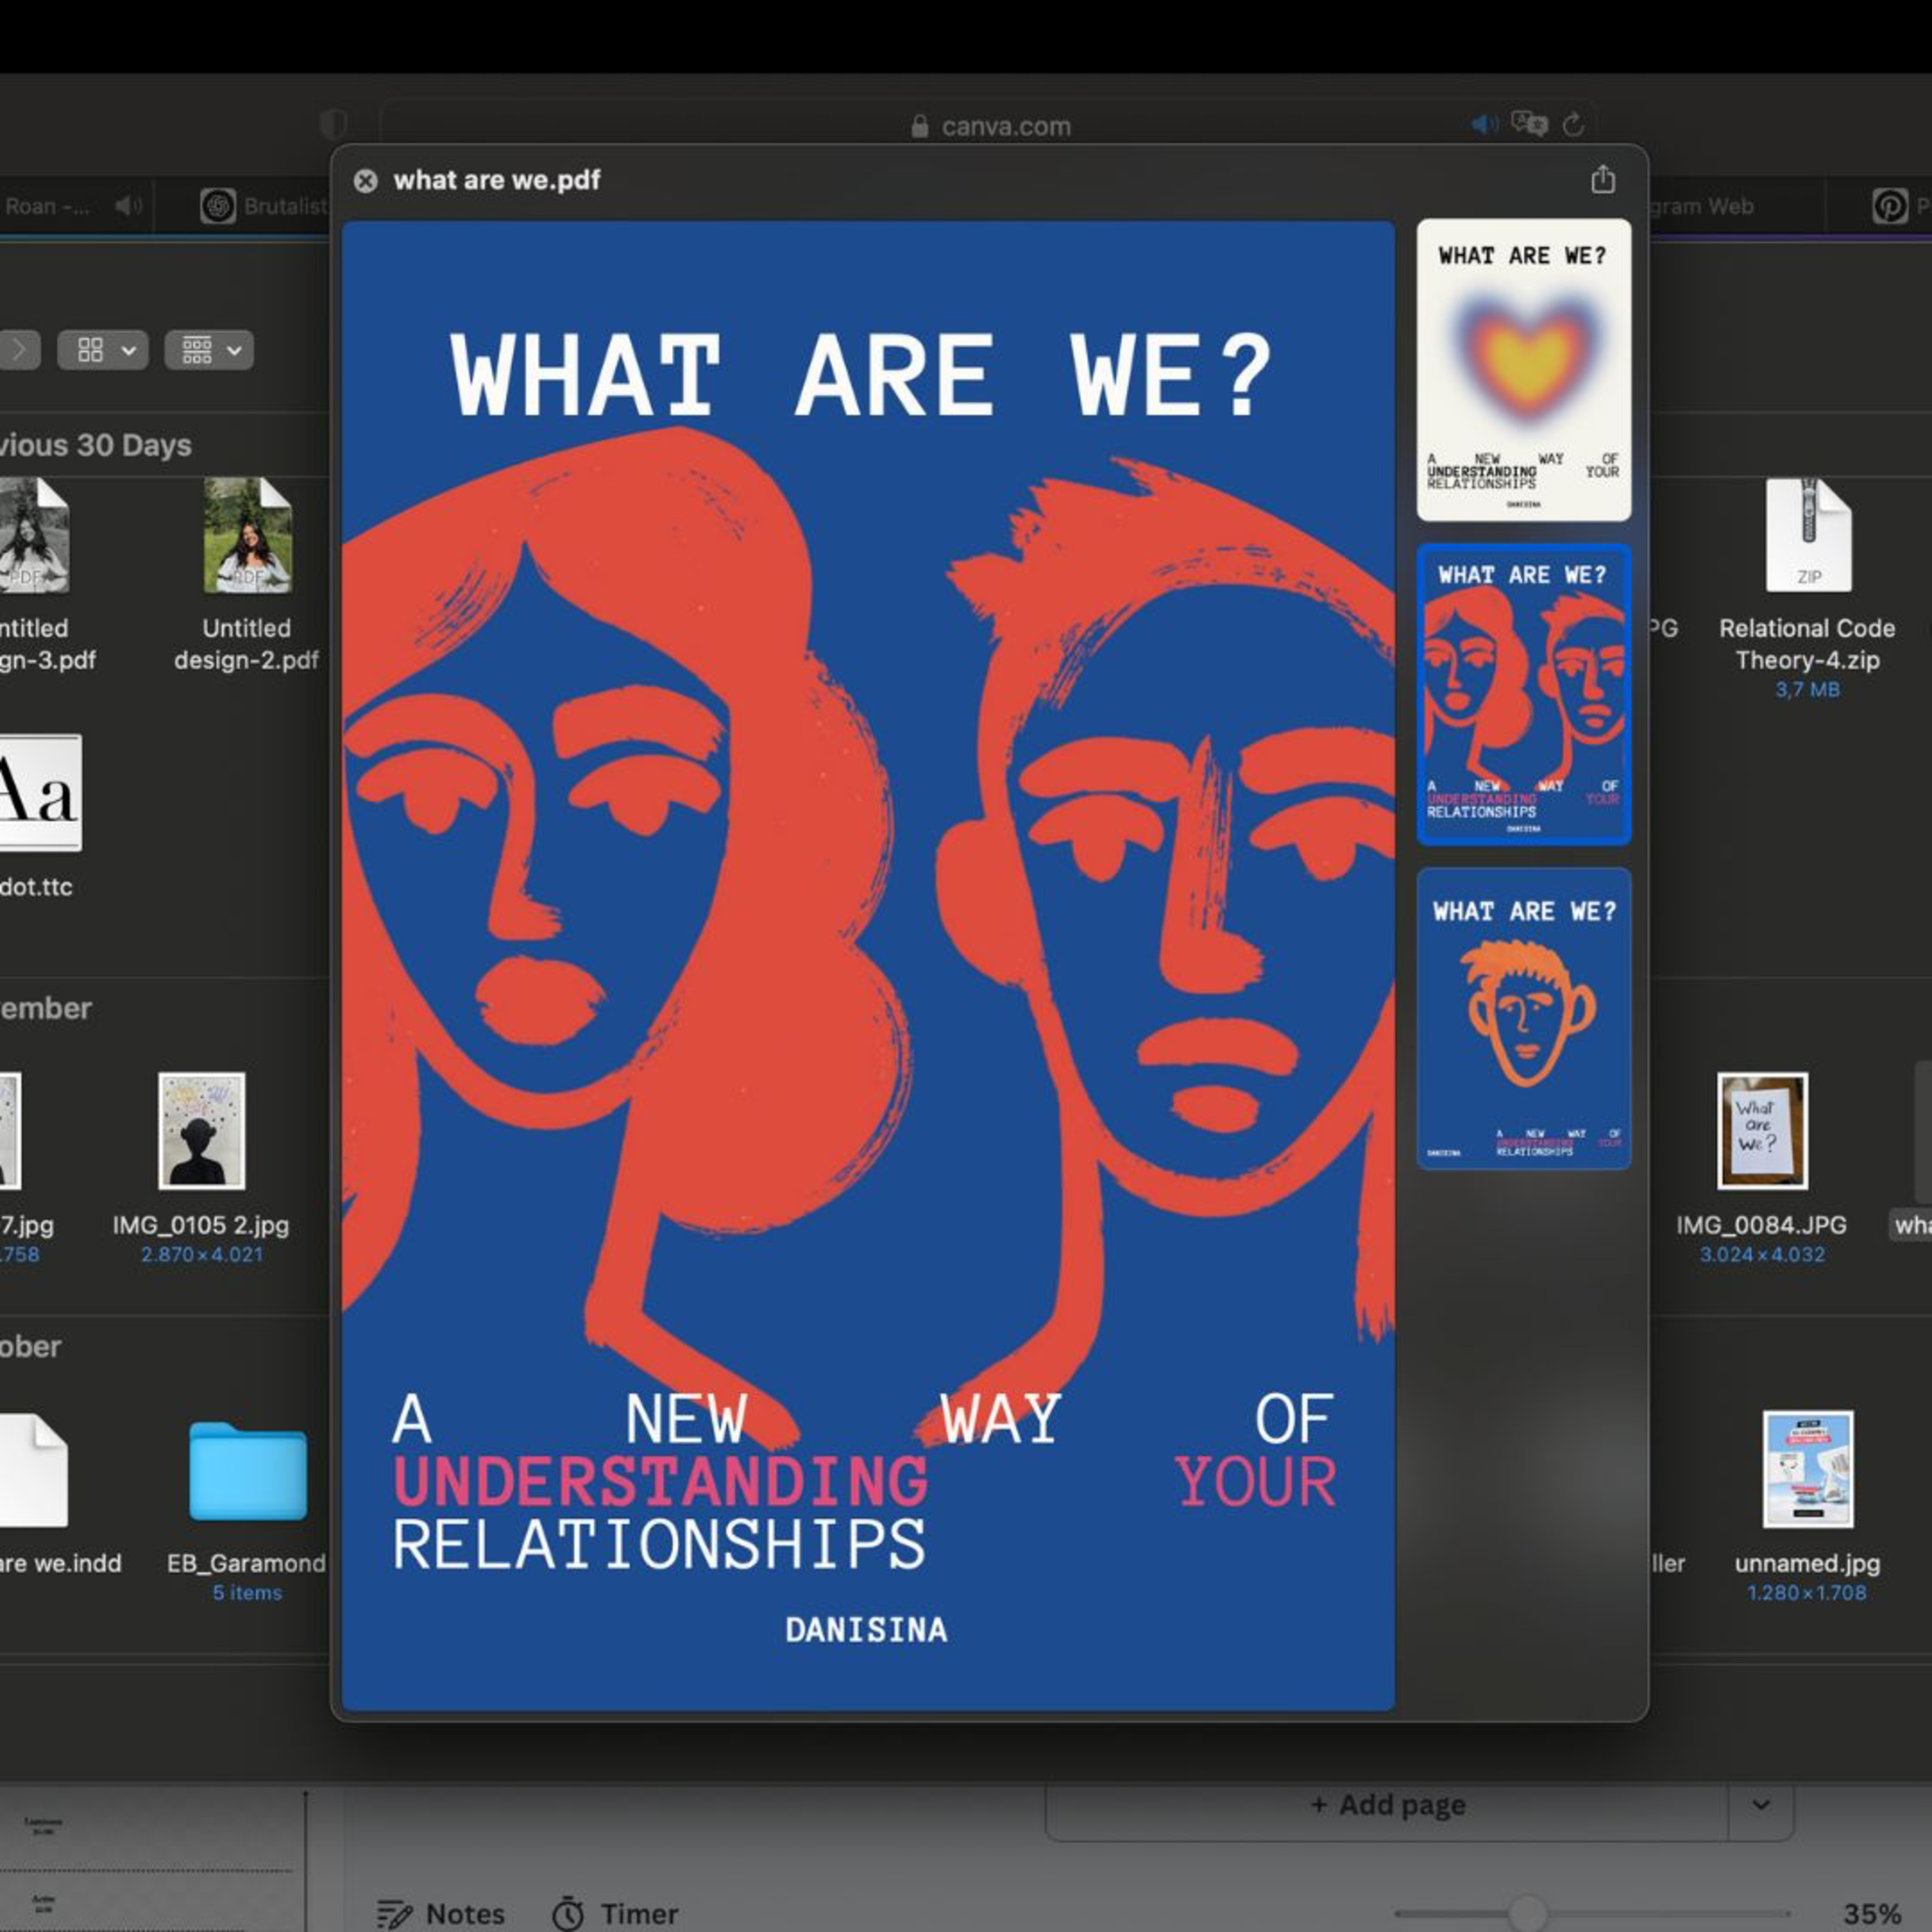This screenshot has height=1932, width=1932.
Task: Open the Notes panel
Action: coord(441,1913)
